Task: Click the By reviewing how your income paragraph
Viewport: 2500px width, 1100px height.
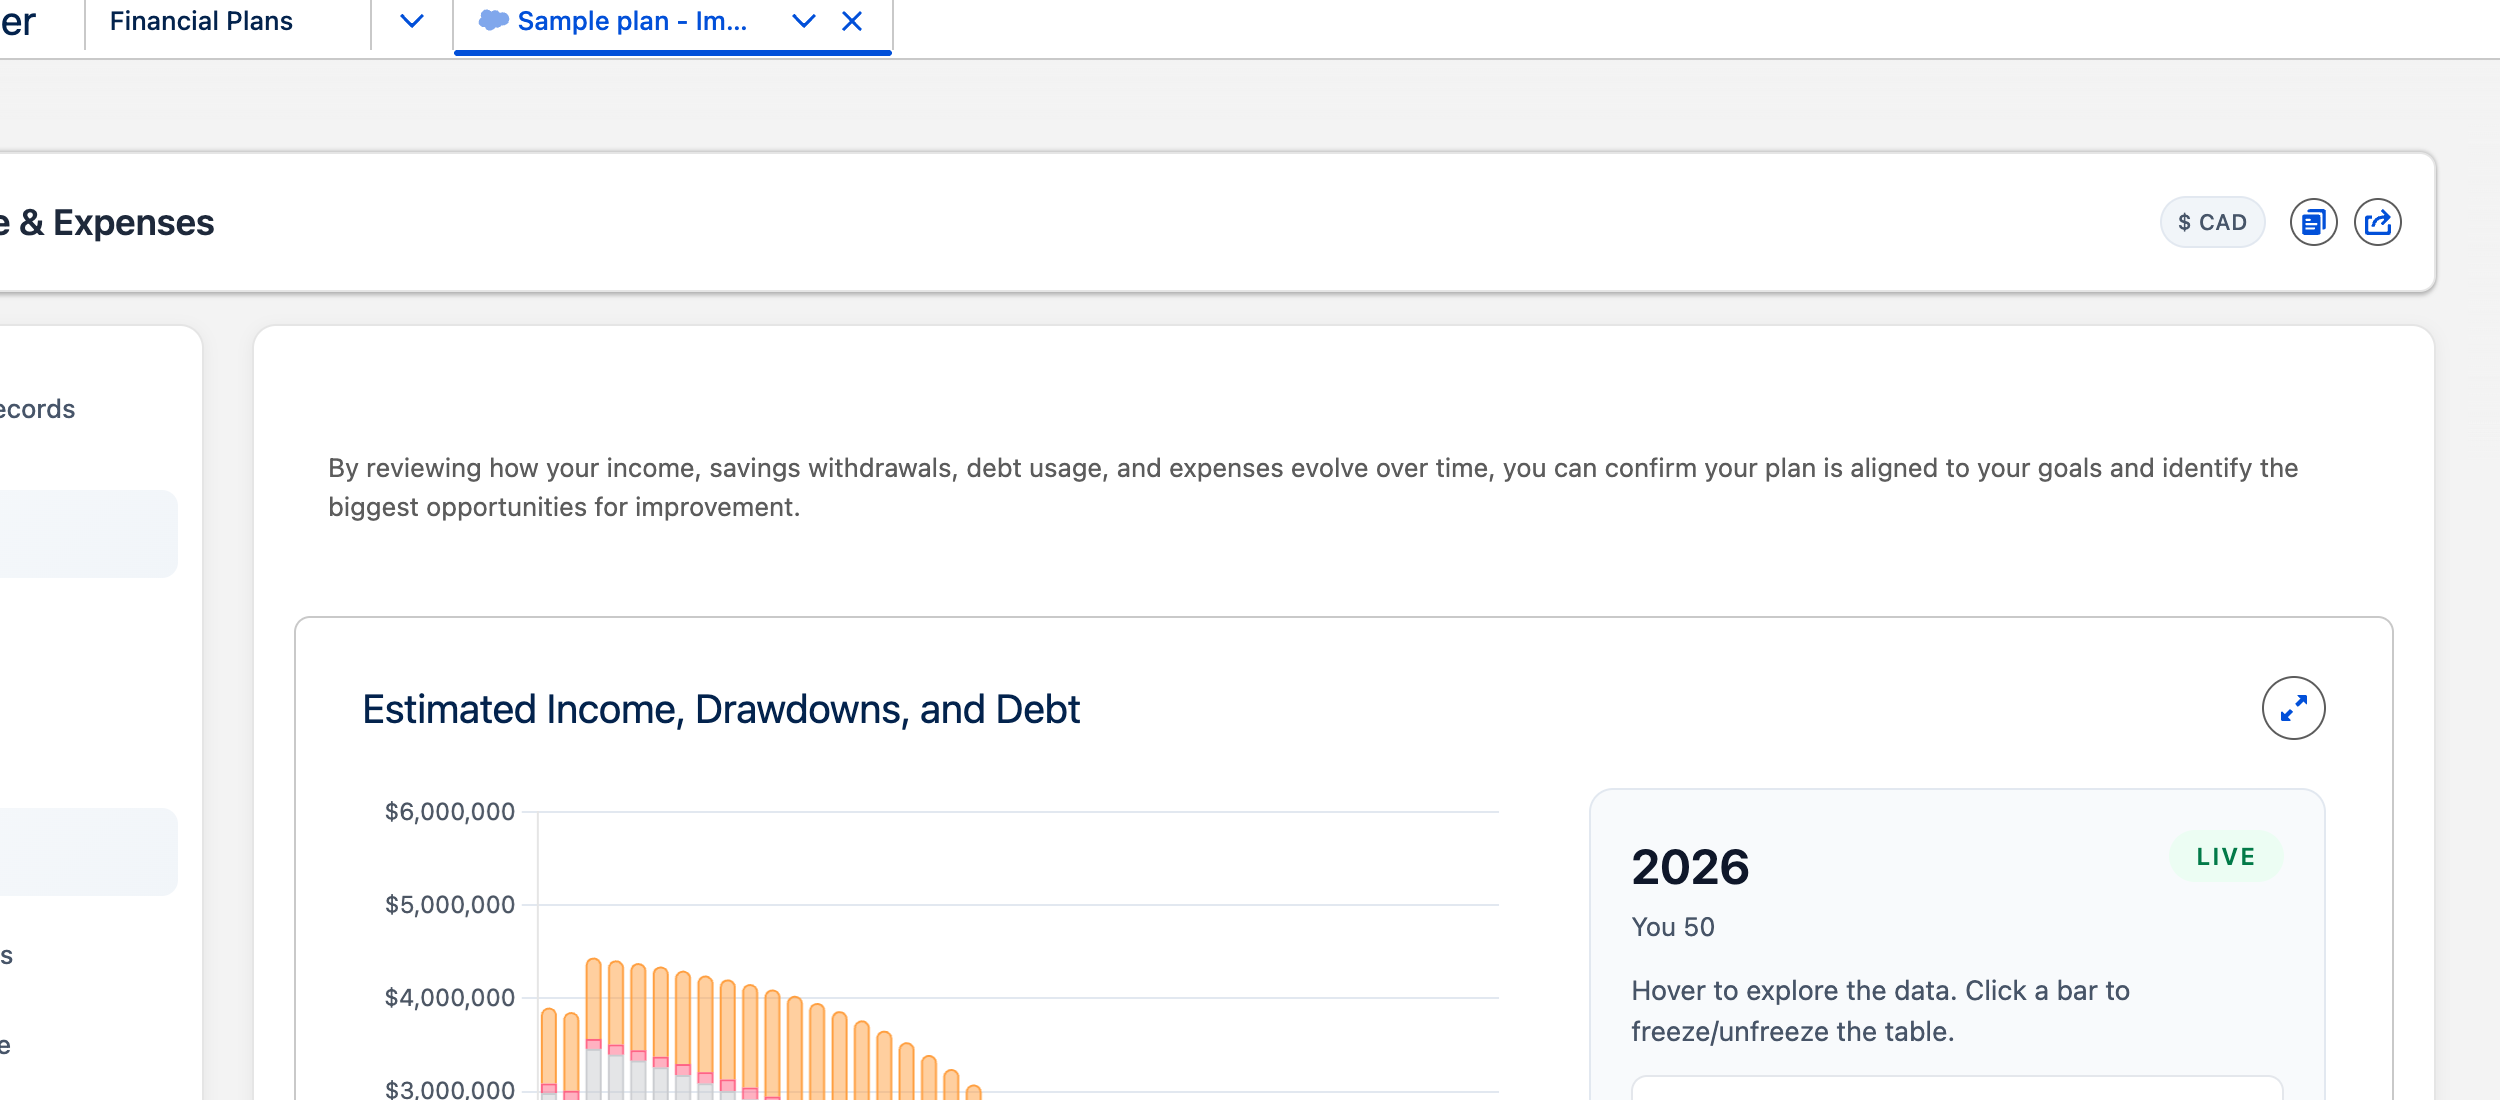Action: [x=1313, y=487]
